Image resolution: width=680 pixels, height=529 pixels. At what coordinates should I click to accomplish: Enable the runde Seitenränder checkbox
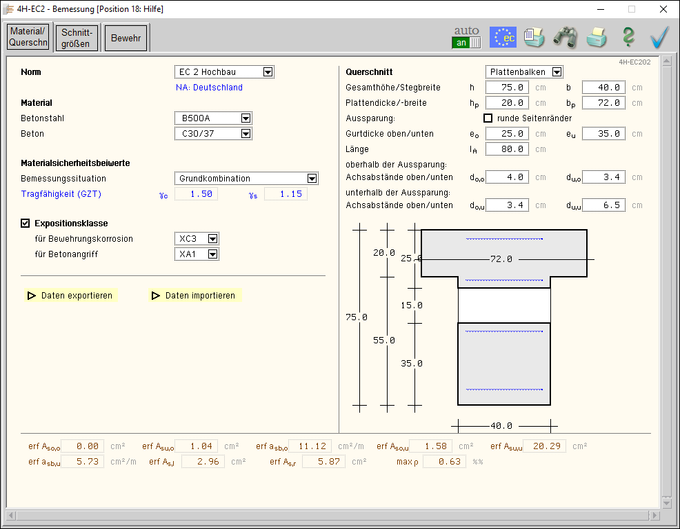click(488, 118)
